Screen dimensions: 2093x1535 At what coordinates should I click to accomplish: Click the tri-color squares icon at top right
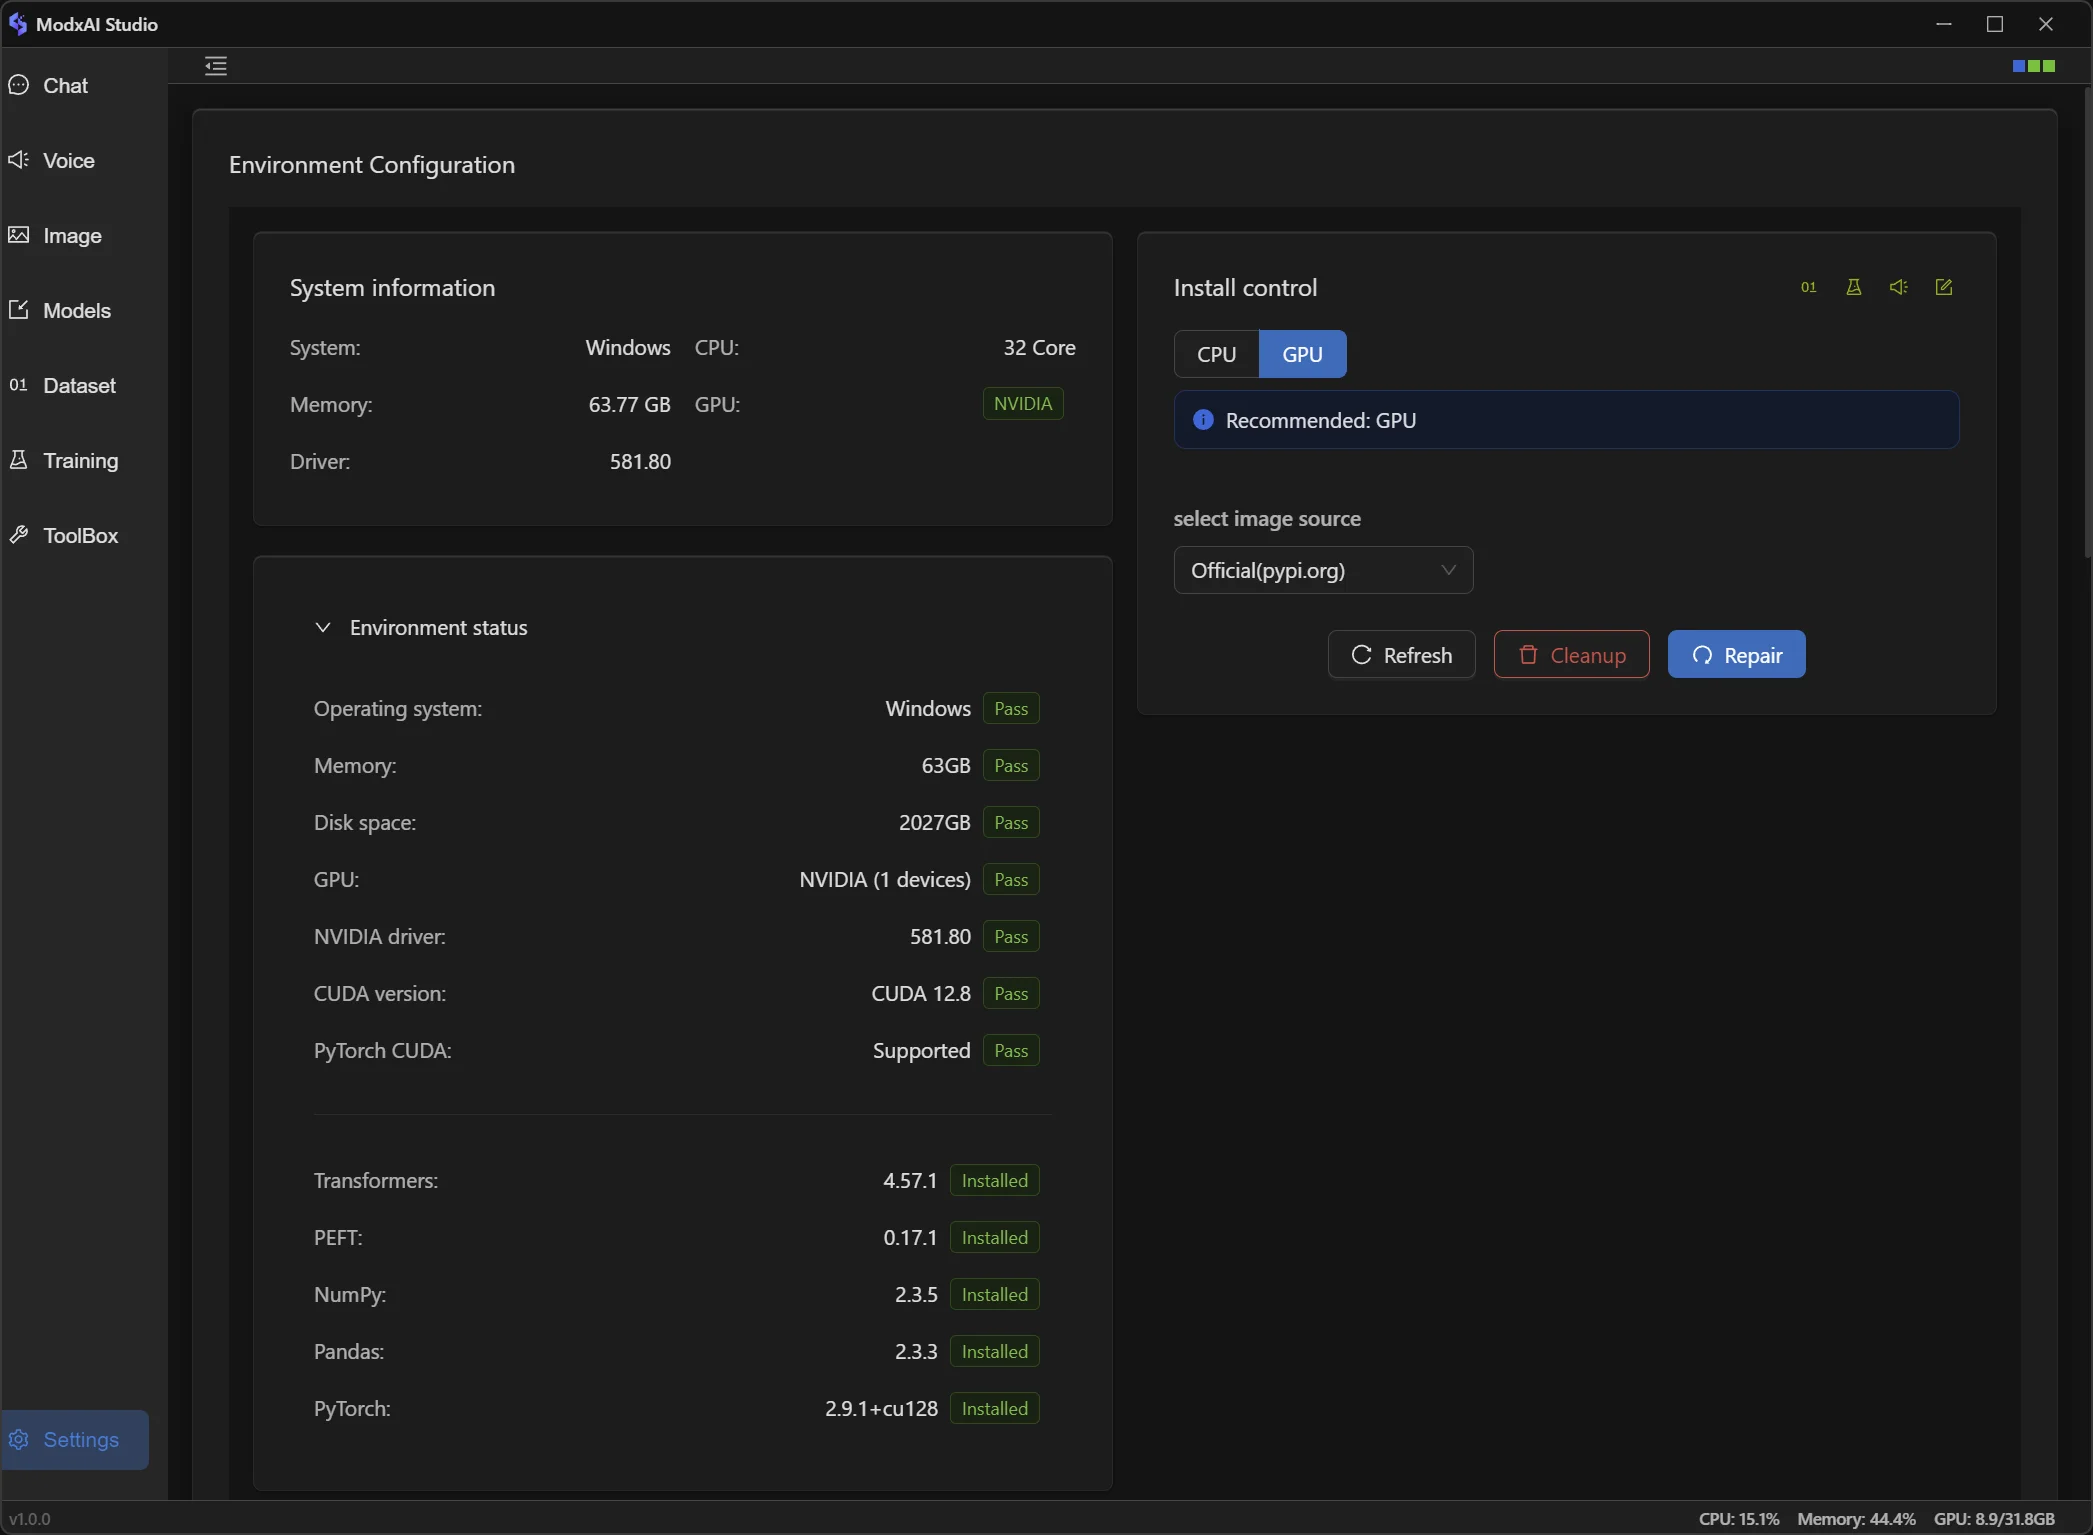pyautogui.click(x=2033, y=66)
